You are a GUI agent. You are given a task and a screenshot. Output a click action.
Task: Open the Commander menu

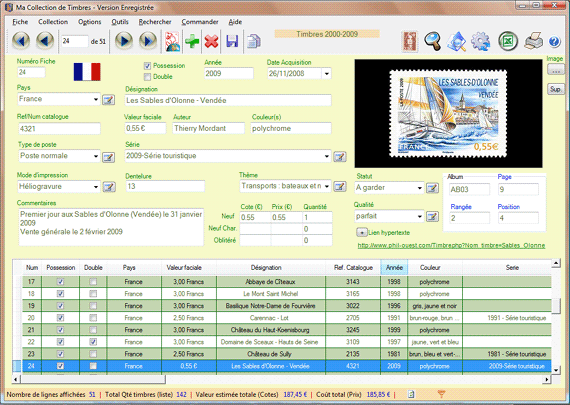[200, 22]
